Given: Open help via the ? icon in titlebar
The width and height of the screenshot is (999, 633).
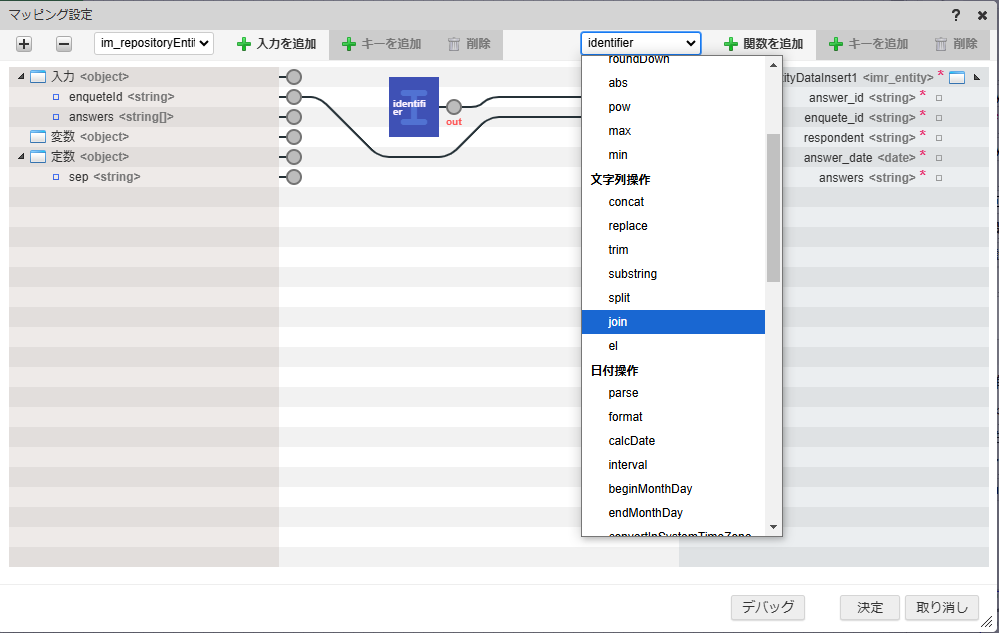Looking at the screenshot, I should coord(958,15).
